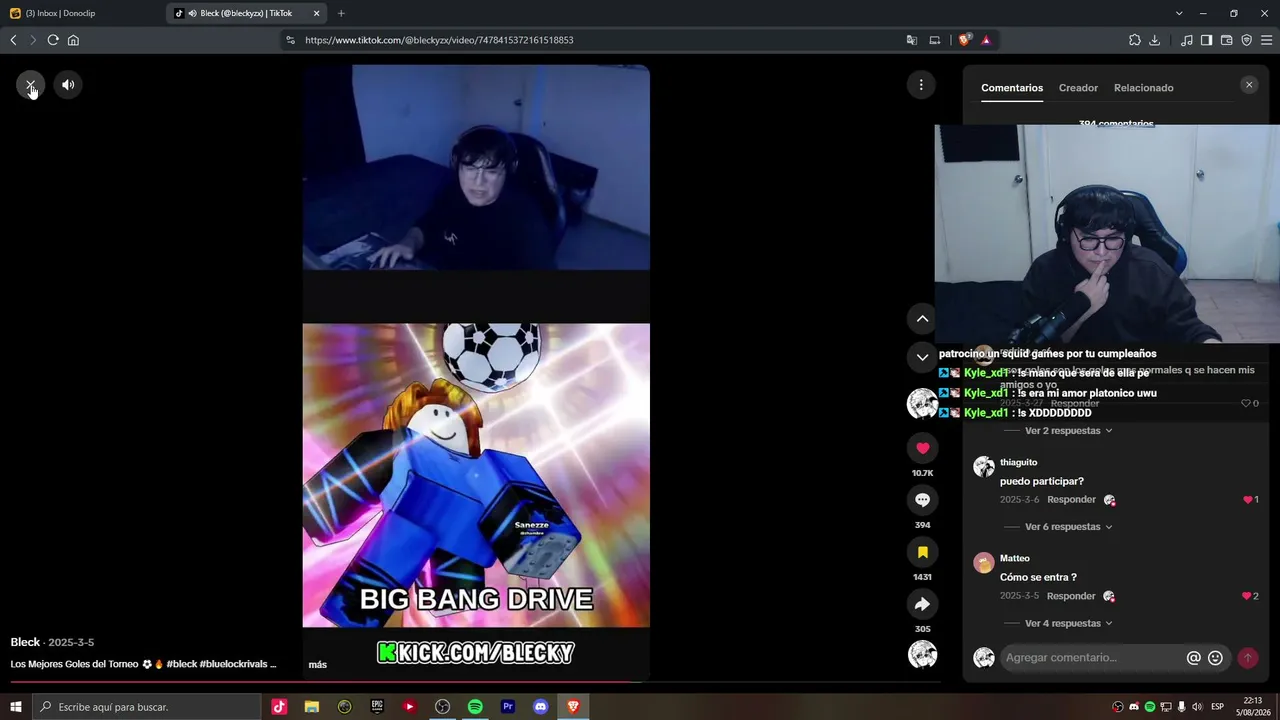Go back in browser history
The width and height of the screenshot is (1280, 720).
tap(13, 40)
